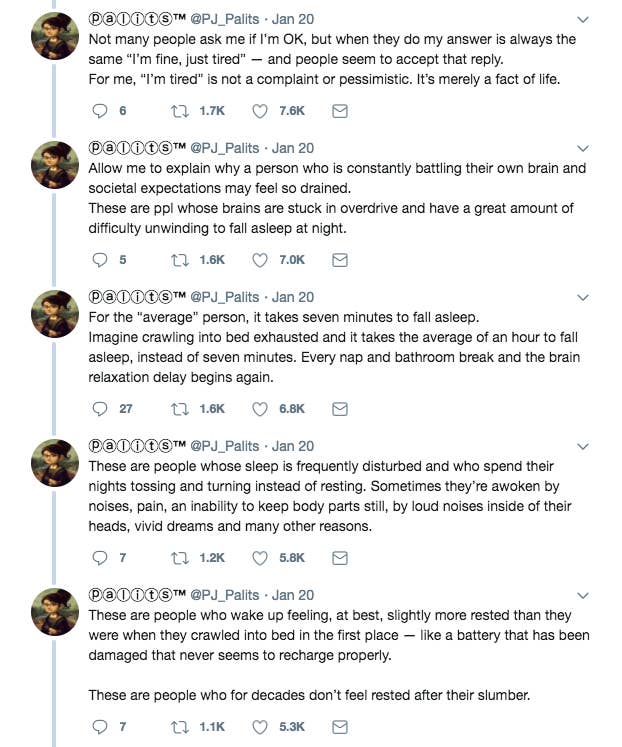Retweet the "seven minutes to fall asleep" tweet
Viewport: 622px width, 747px height.
click(x=180, y=409)
